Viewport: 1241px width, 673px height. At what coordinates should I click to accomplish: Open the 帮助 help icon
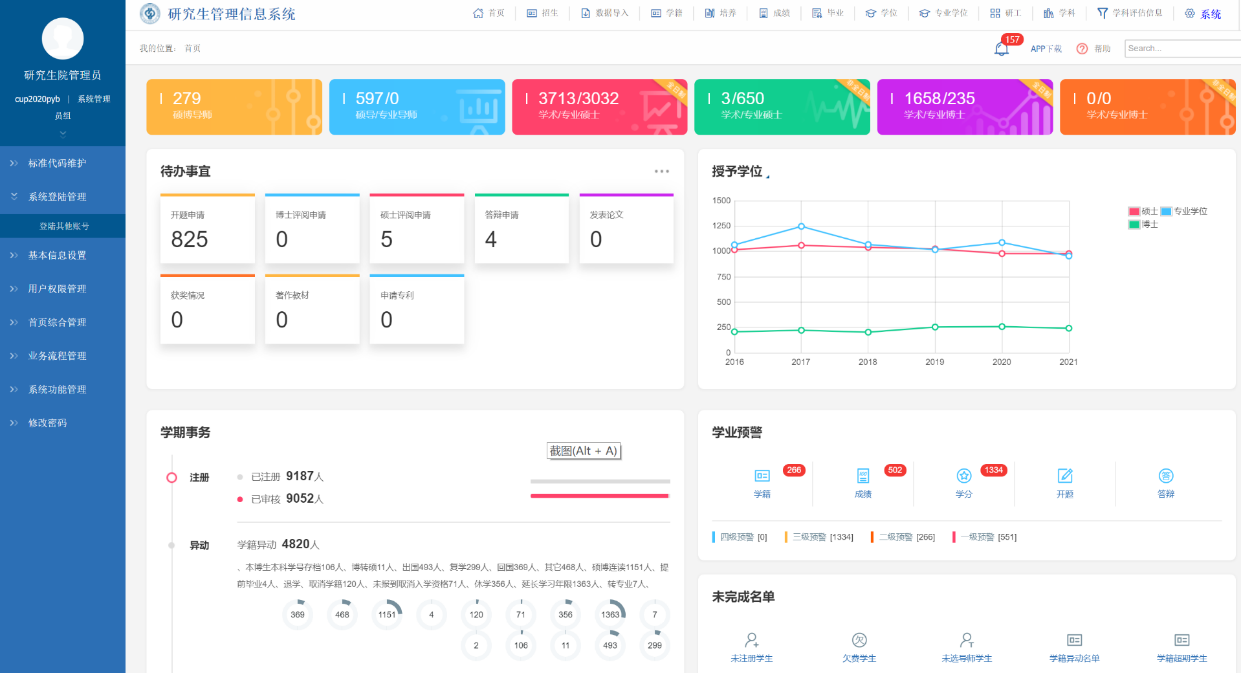1082,48
